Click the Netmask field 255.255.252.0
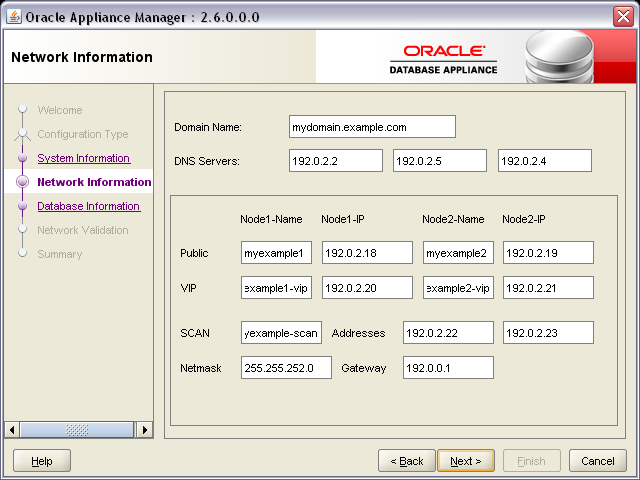 coord(286,368)
